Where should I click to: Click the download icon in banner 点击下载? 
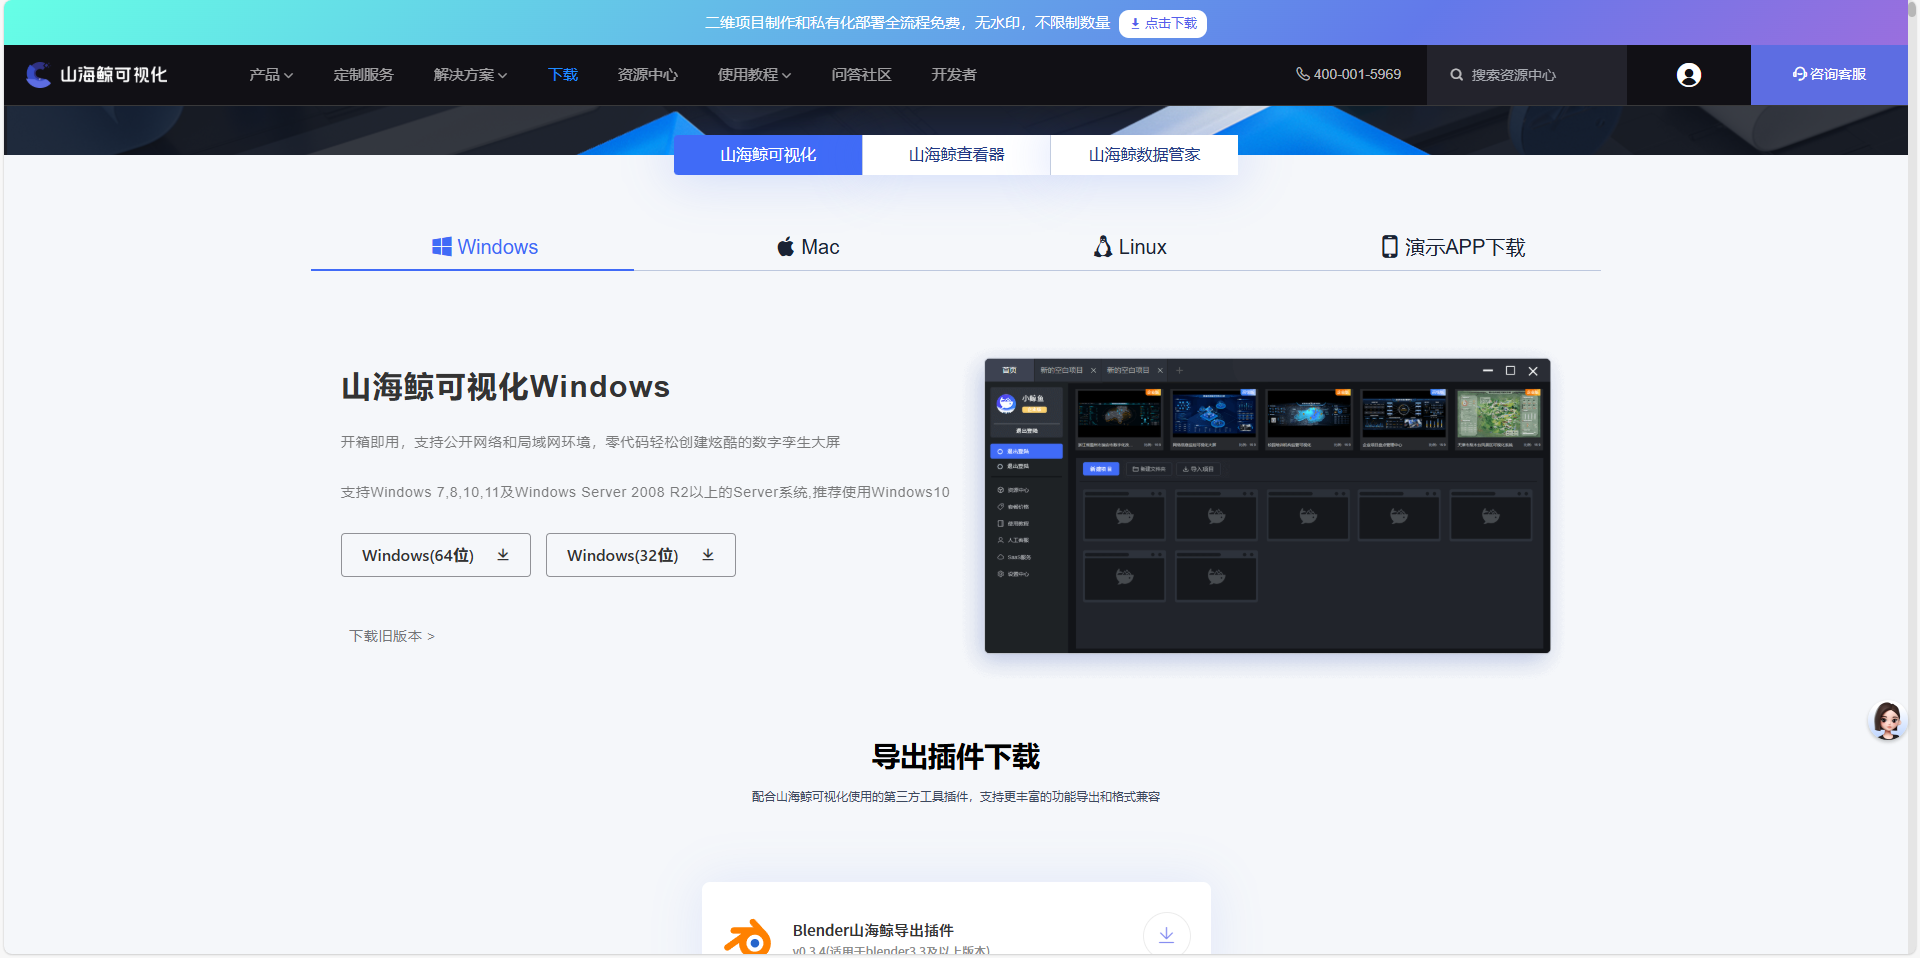pos(1135,23)
